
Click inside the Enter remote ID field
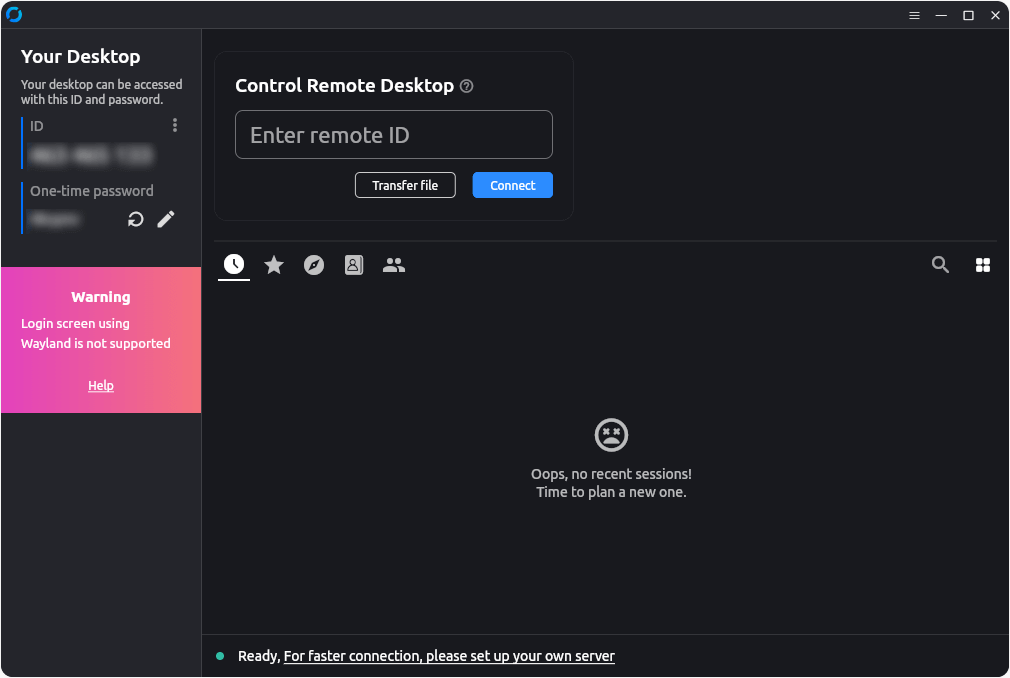click(x=393, y=134)
